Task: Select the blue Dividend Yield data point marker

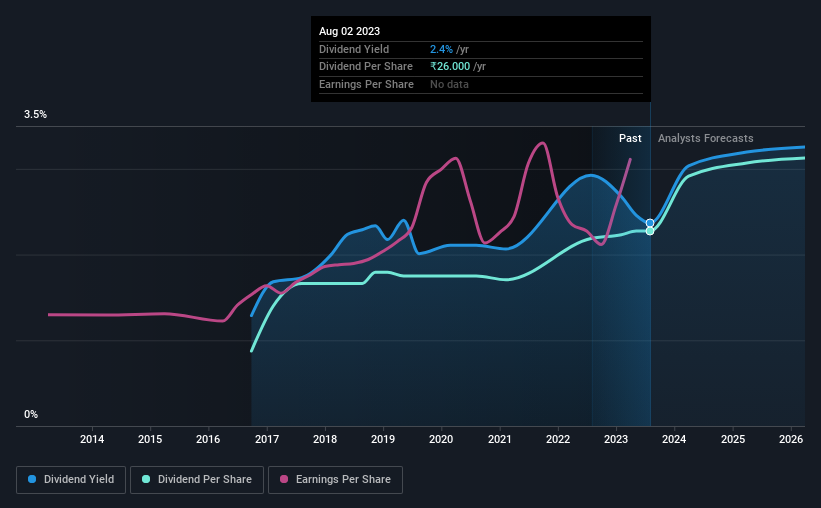Action: coord(650,223)
